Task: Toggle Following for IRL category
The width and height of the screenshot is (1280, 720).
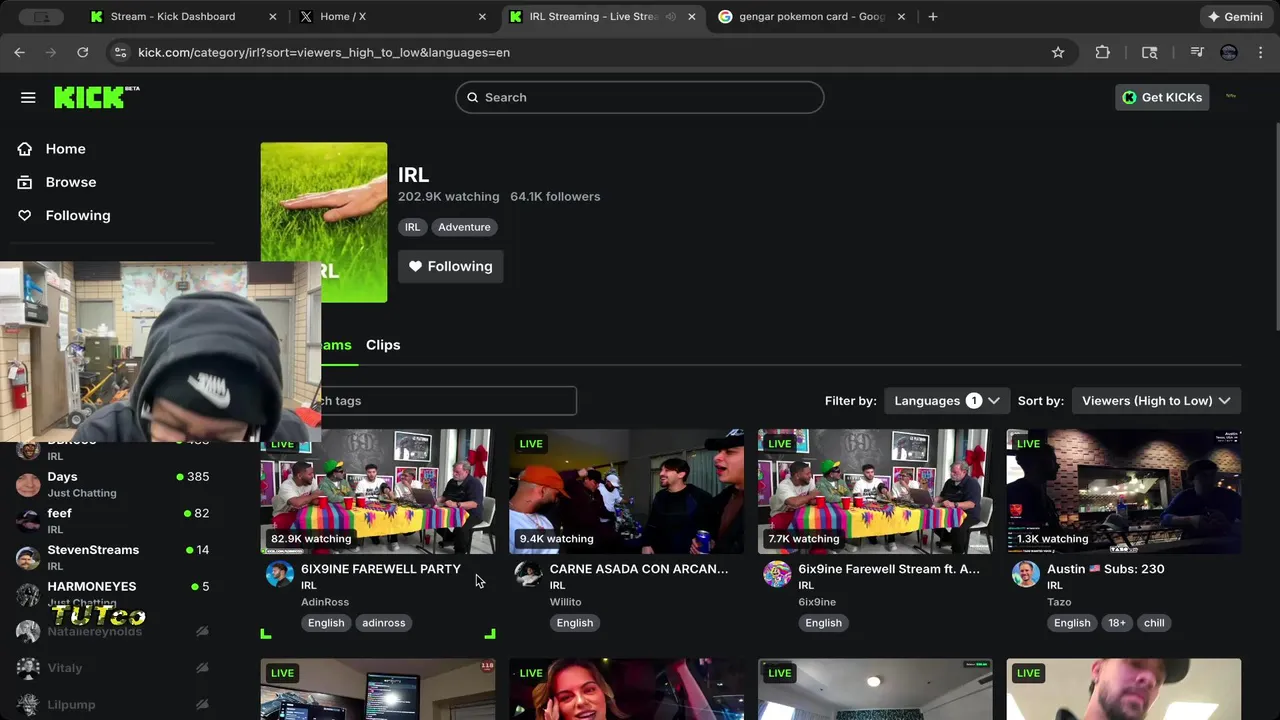Action: point(451,266)
